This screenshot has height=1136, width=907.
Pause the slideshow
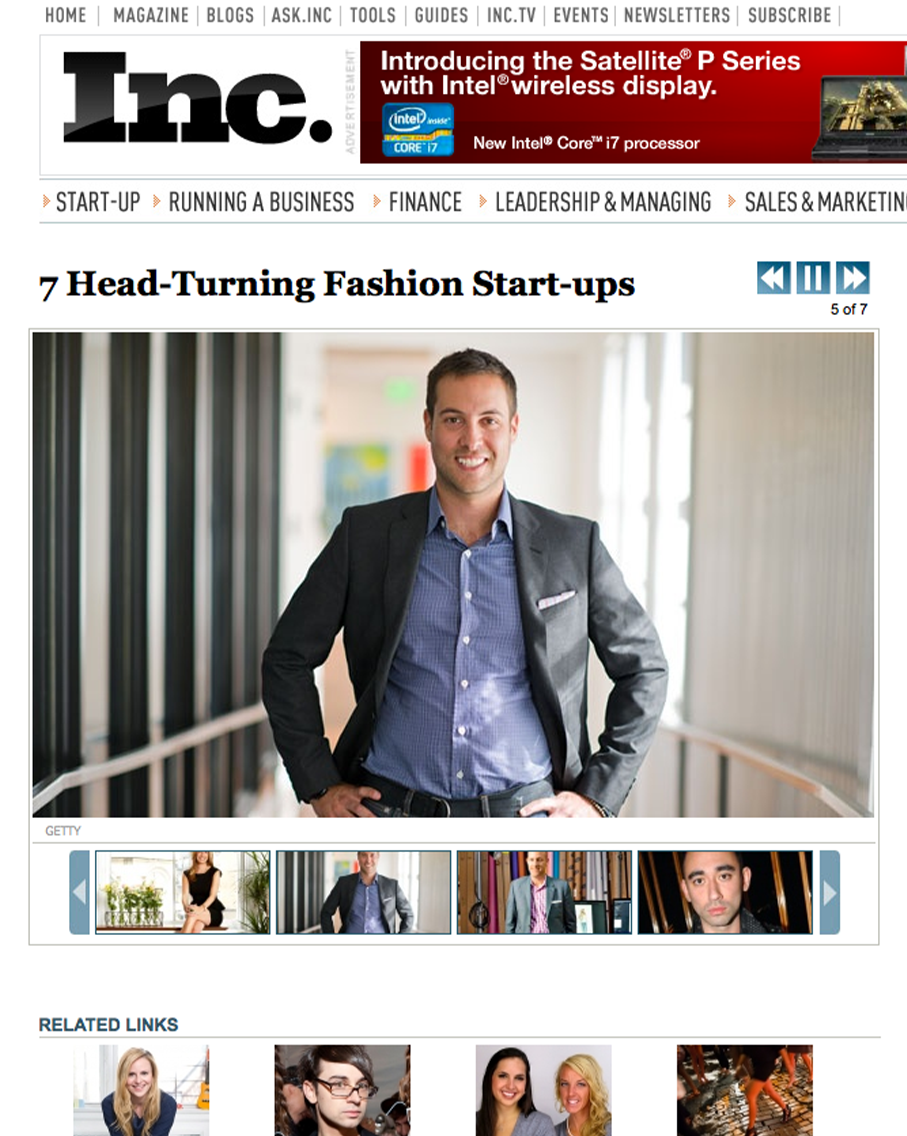pyautogui.click(x=813, y=278)
